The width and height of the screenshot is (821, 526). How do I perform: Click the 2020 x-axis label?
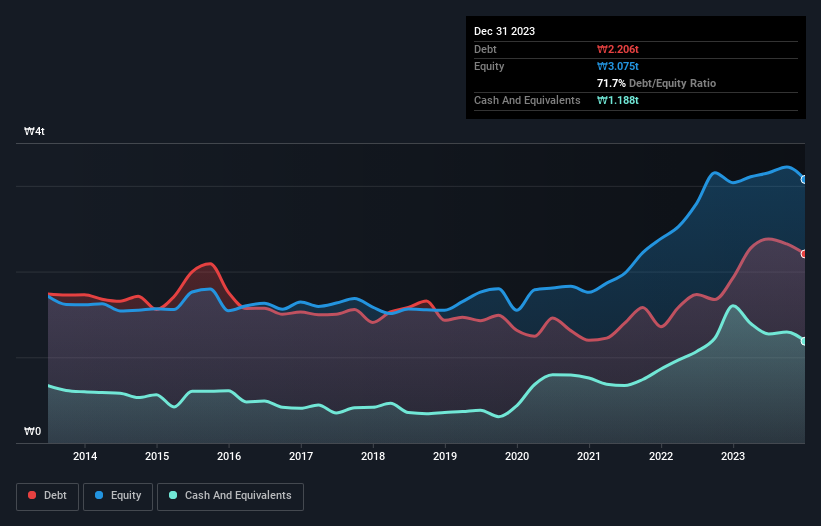(517, 456)
